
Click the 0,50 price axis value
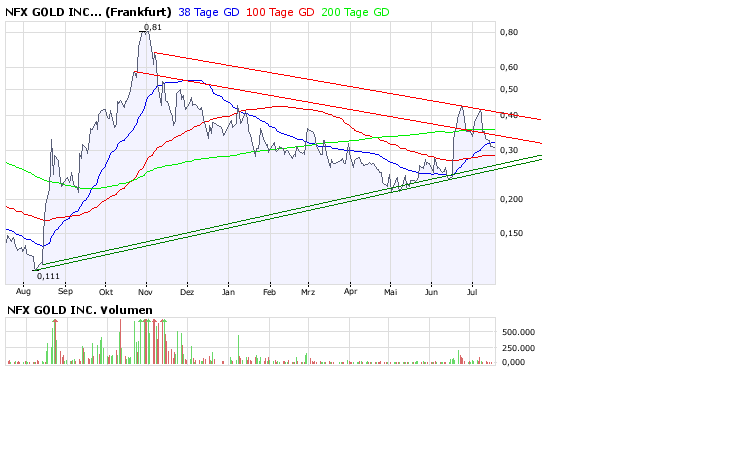(x=509, y=89)
